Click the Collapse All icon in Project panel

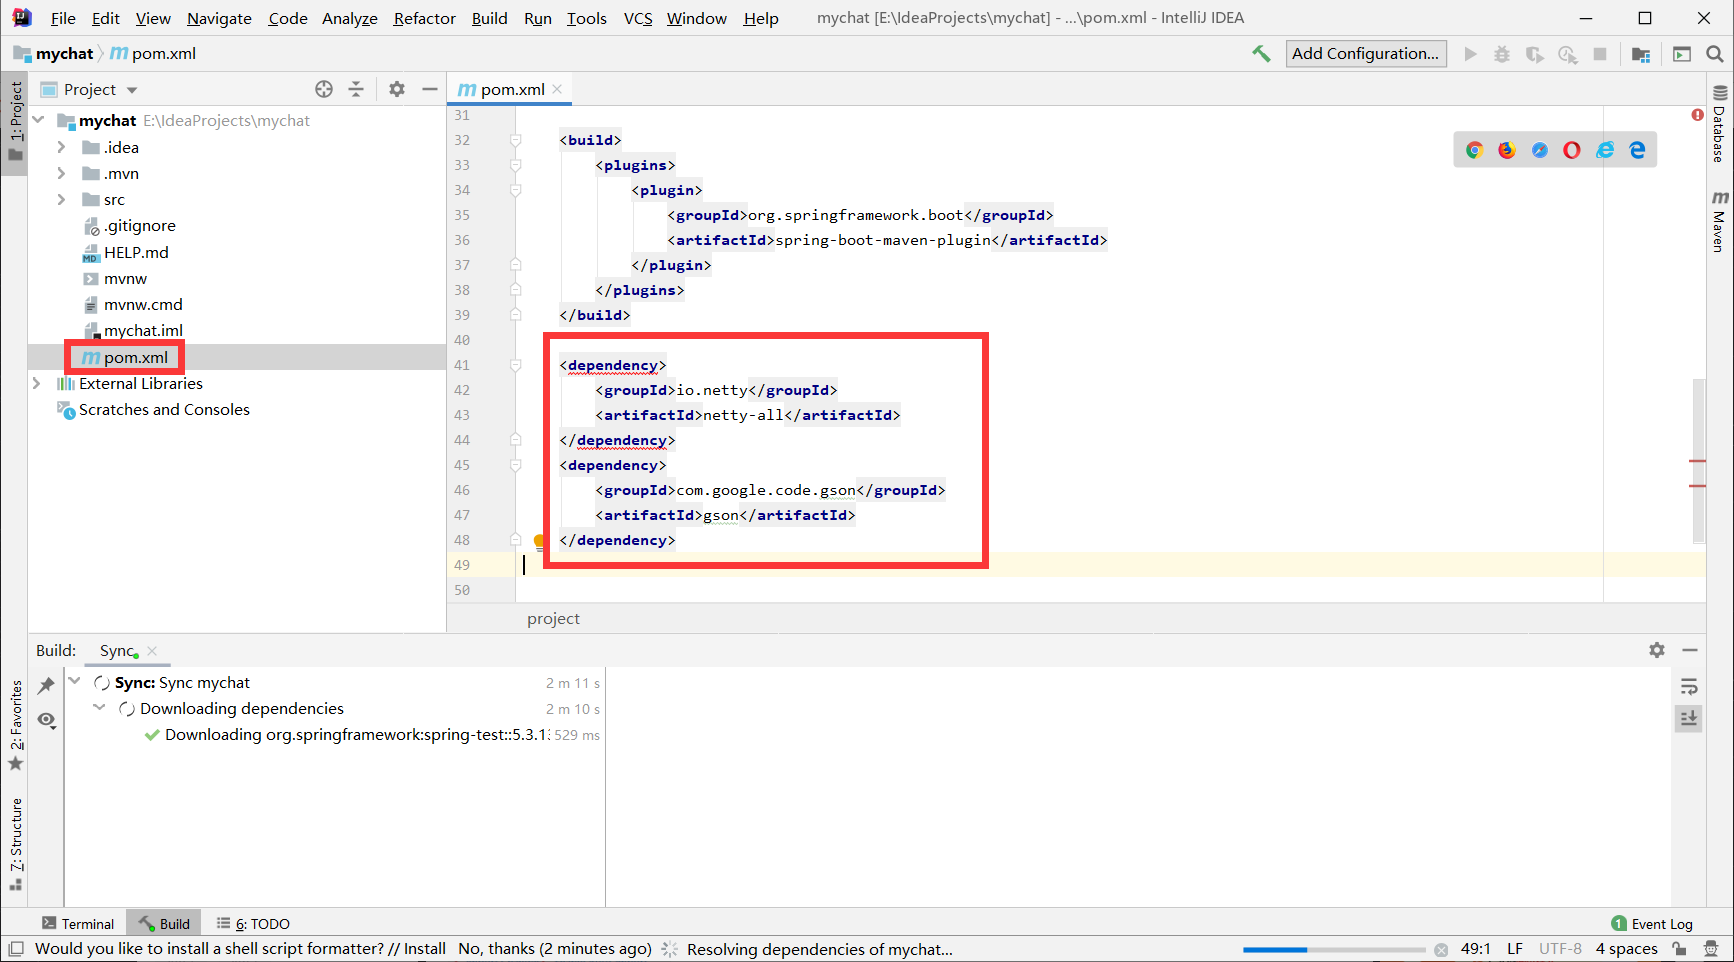tap(356, 89)
